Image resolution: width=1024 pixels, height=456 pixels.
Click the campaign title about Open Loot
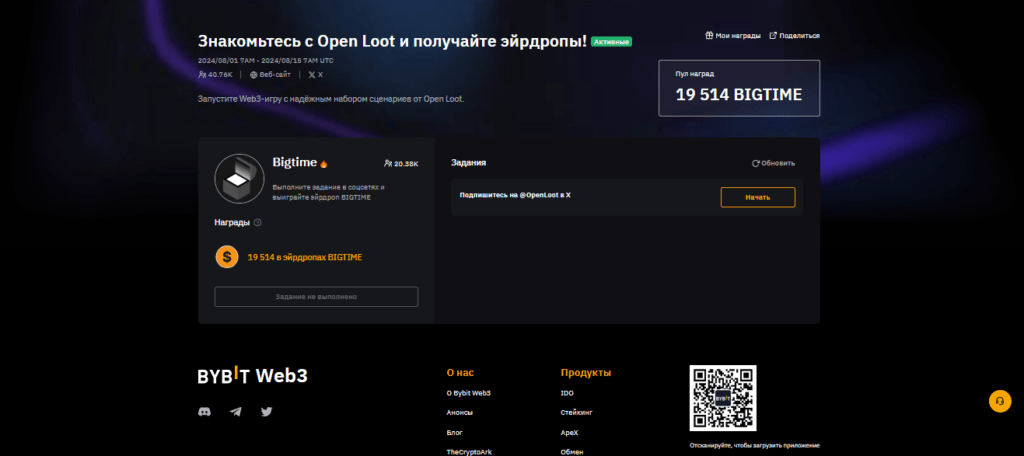(x=392, y=41)
